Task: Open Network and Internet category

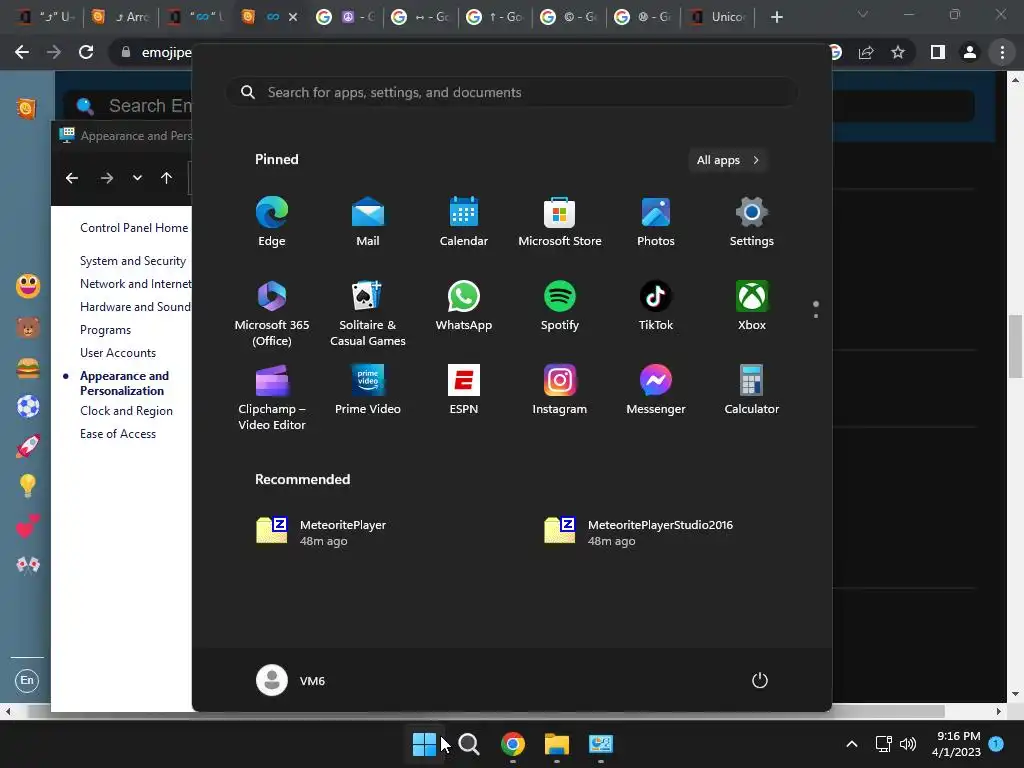Action: [x=136, y=284]
